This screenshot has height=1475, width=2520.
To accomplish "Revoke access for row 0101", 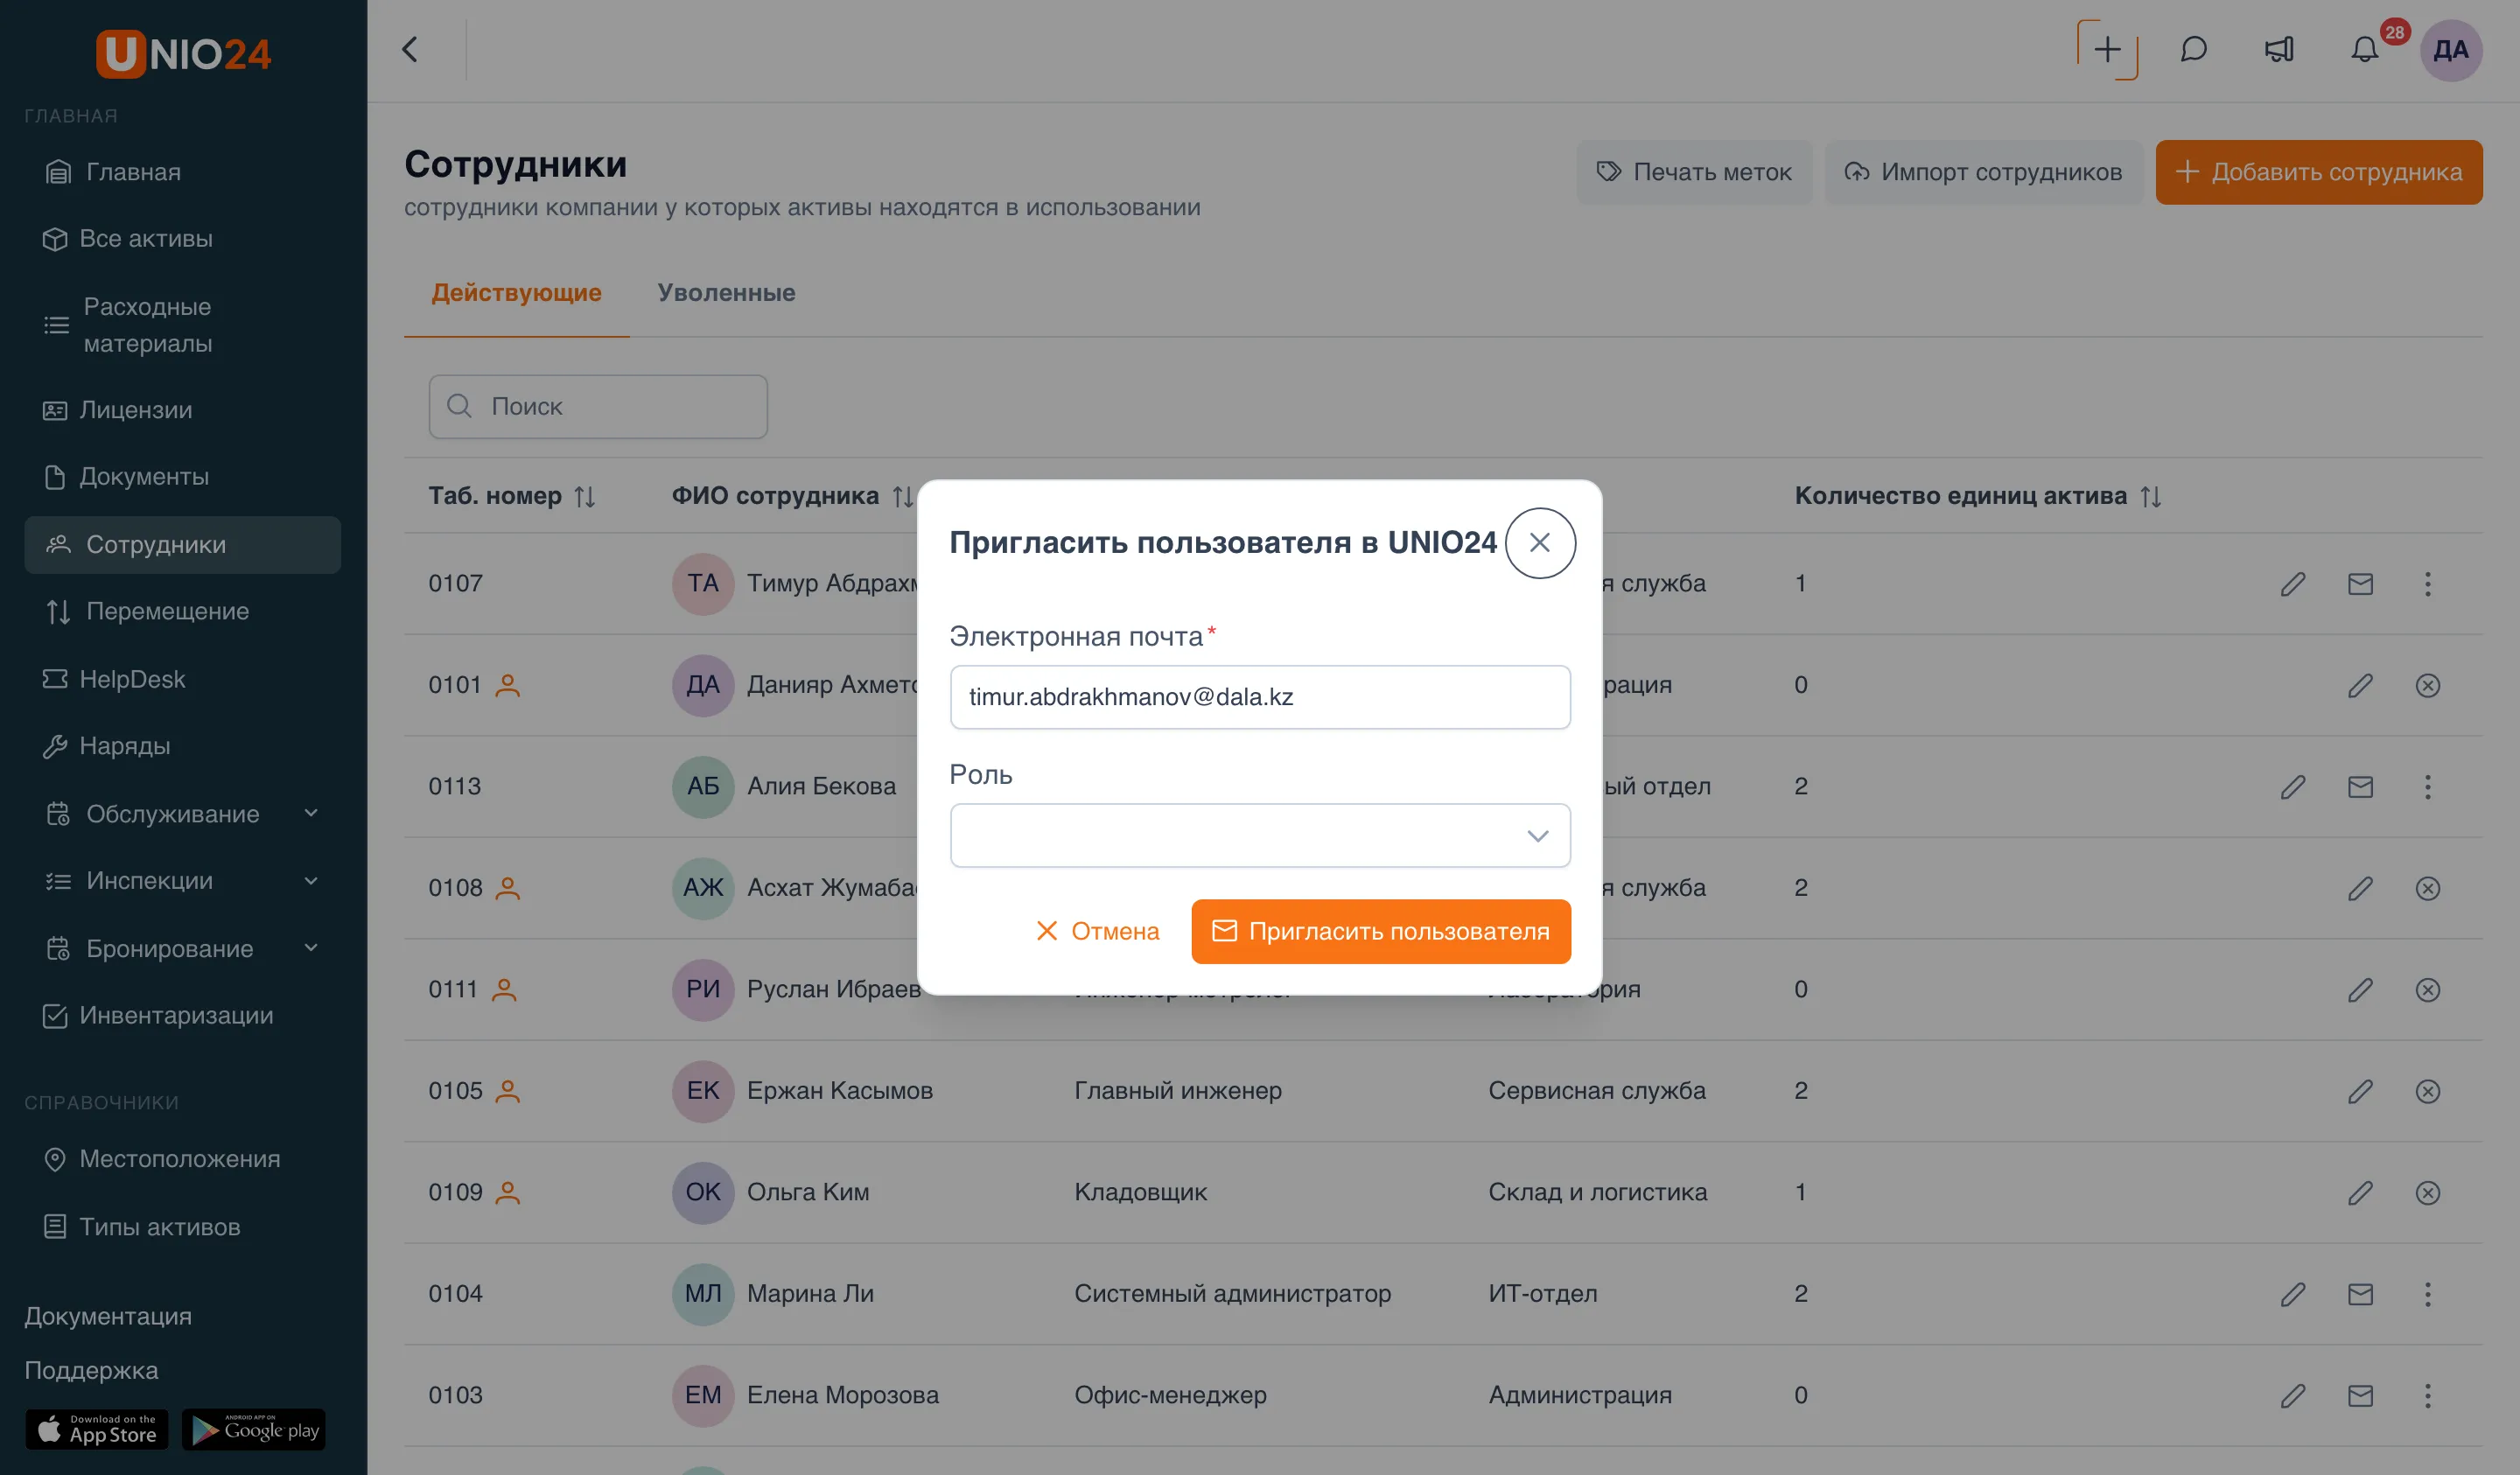I will tap(2427, 686).
